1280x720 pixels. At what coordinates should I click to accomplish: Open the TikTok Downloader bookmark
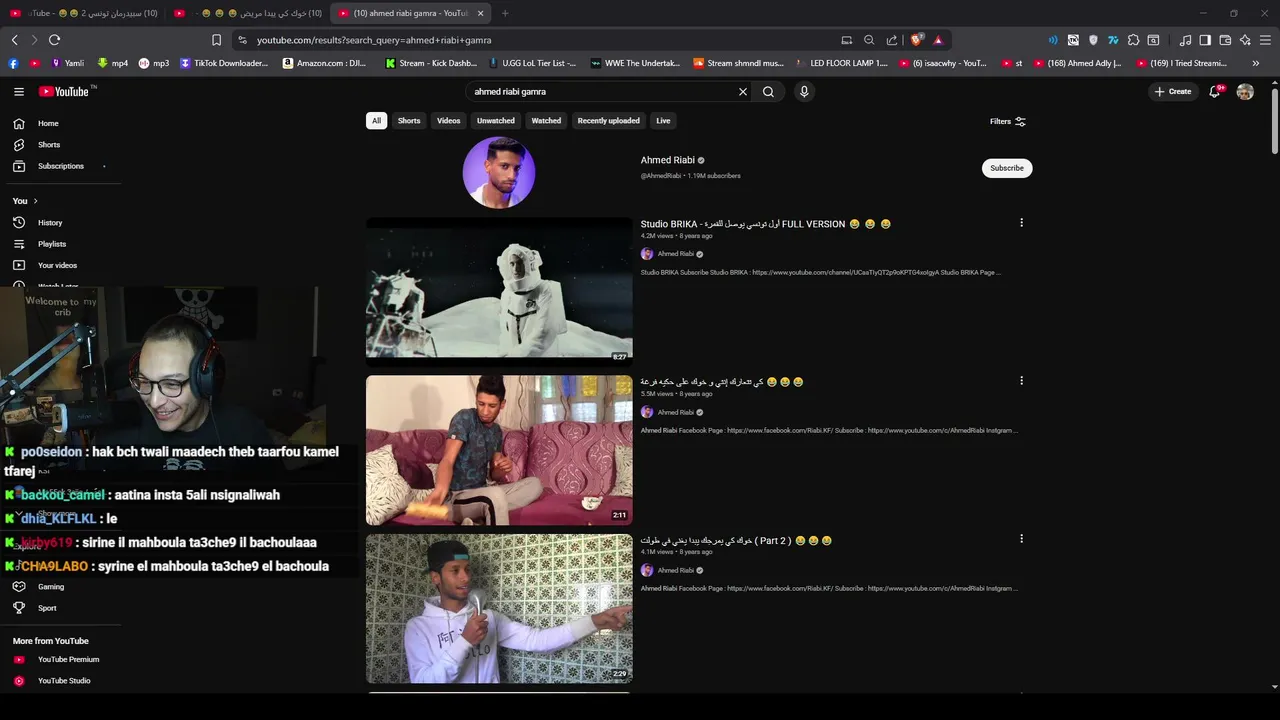point(224,63)
